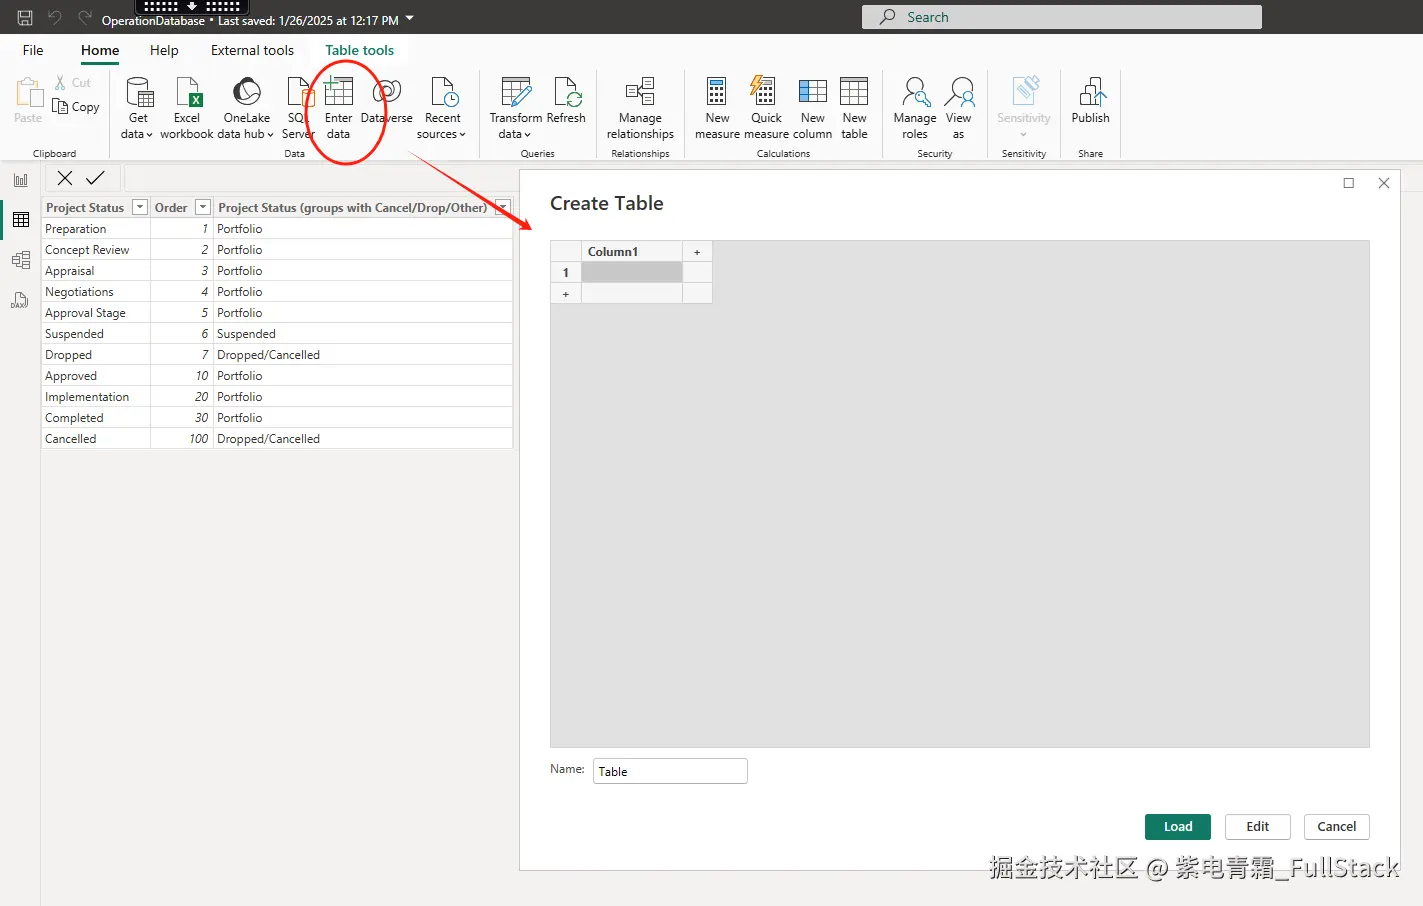Add a New column
The image size is (1423, 906).
(812, 107)
